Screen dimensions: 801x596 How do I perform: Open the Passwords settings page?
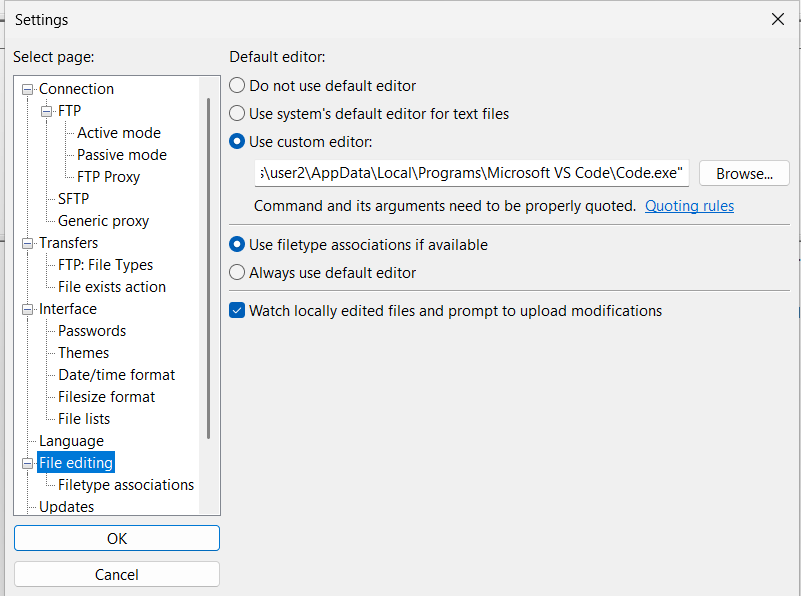point(92,330)
